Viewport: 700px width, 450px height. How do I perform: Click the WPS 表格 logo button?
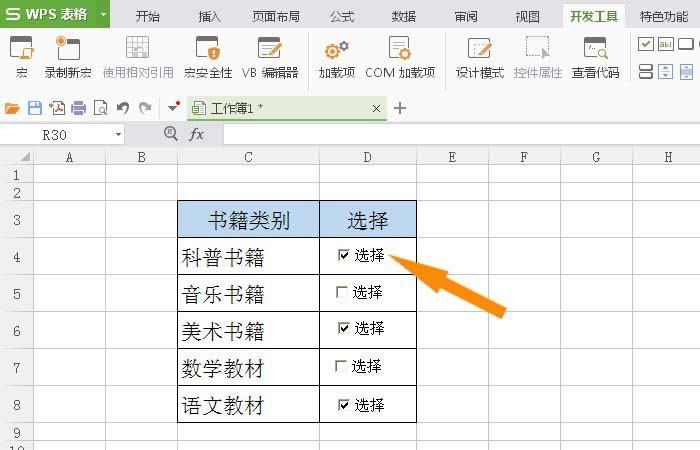click(47, 14)
